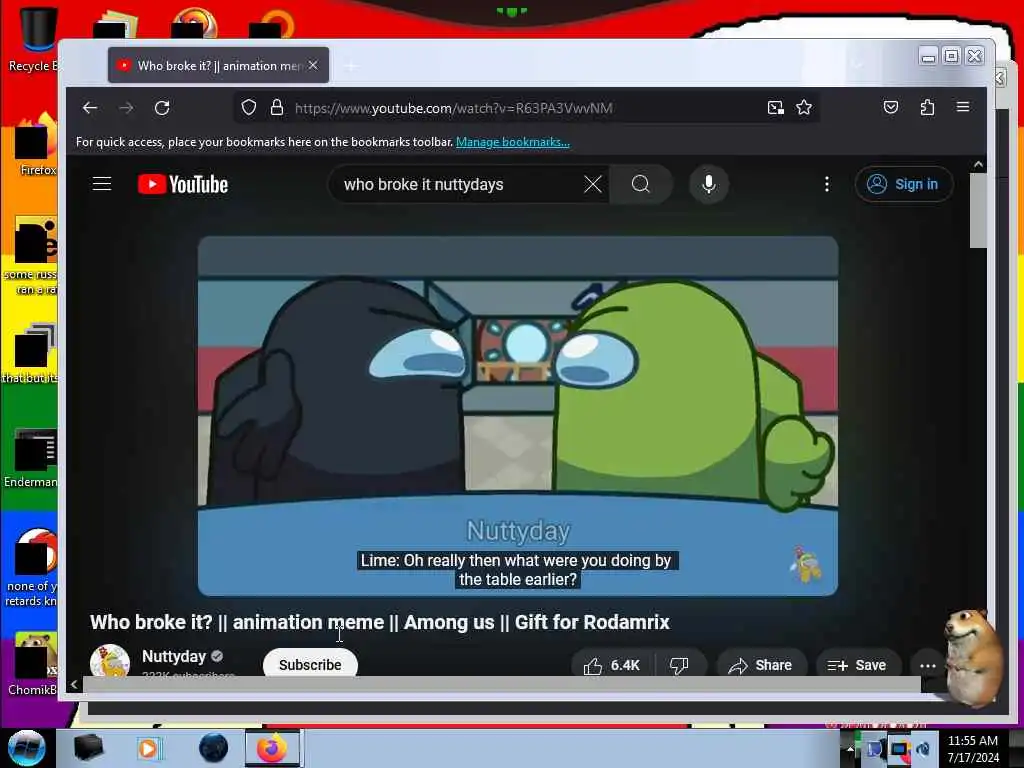The image size is (1024, 768).
Task: Click the video player frame
Action: coord(518,416)
